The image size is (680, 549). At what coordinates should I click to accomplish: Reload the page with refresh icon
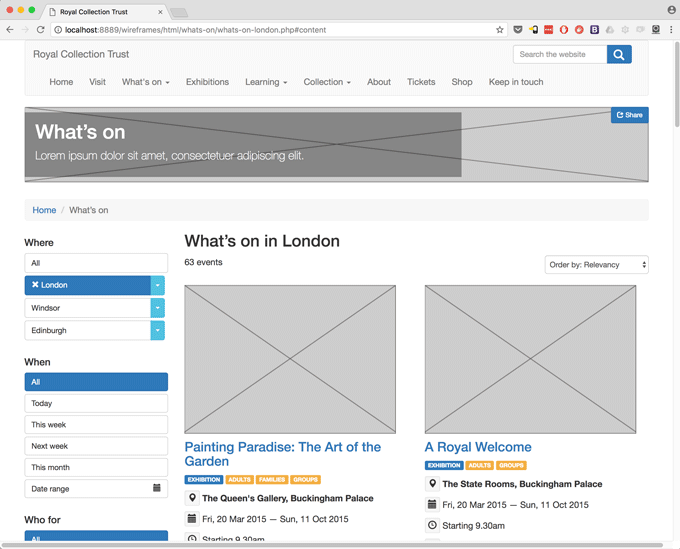[40, 29]
